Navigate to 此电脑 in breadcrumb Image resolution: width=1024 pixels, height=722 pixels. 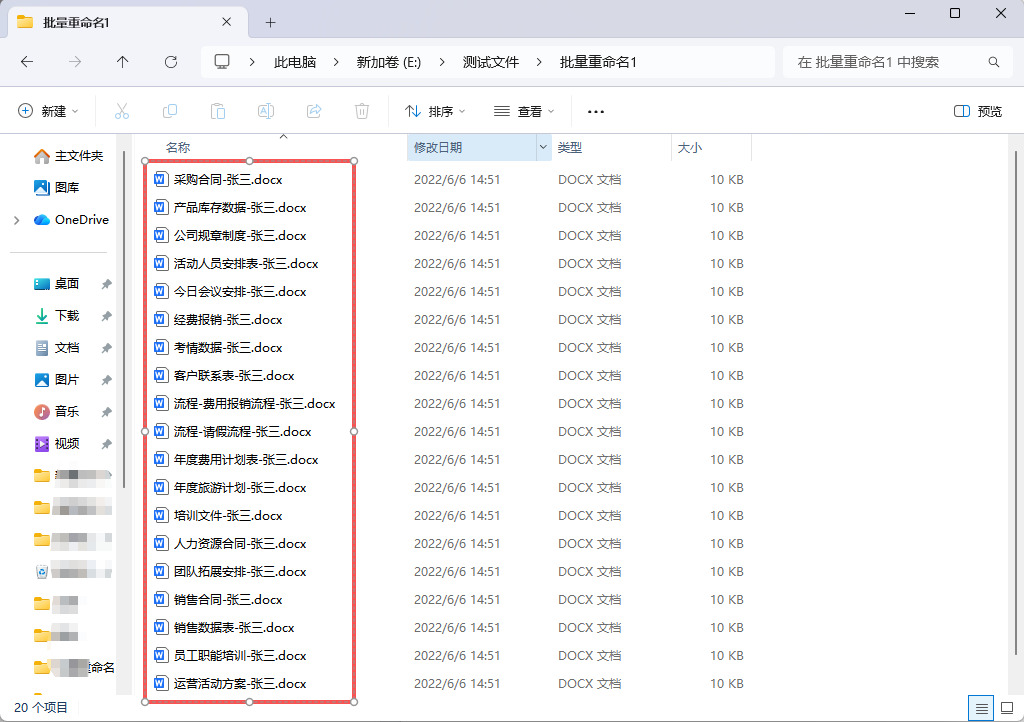coord(295,62)
